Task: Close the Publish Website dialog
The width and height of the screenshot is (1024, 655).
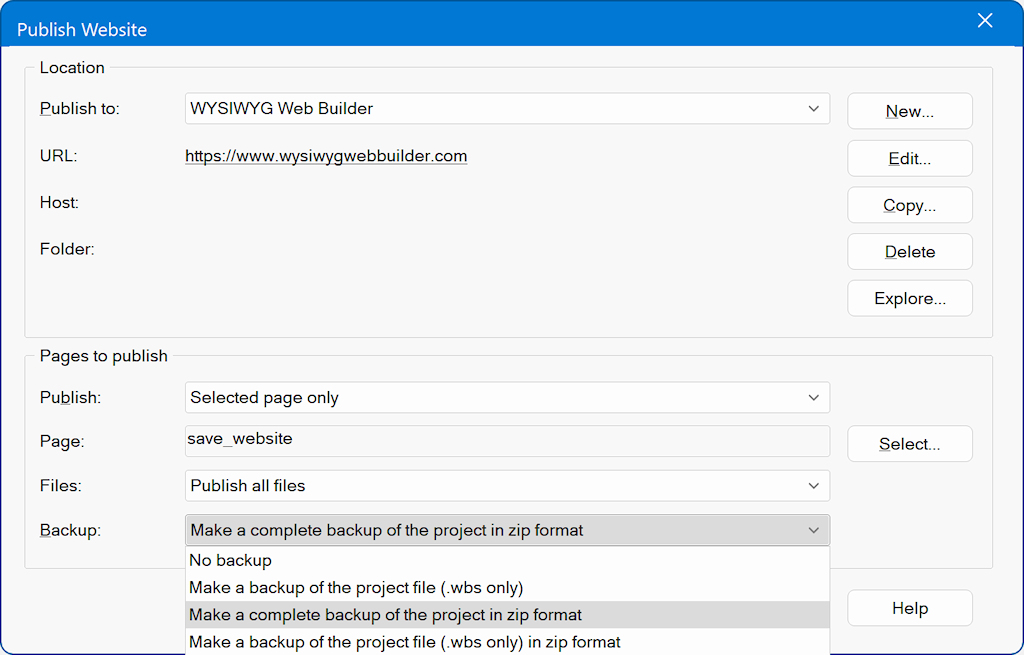Action: click(985, 21)
